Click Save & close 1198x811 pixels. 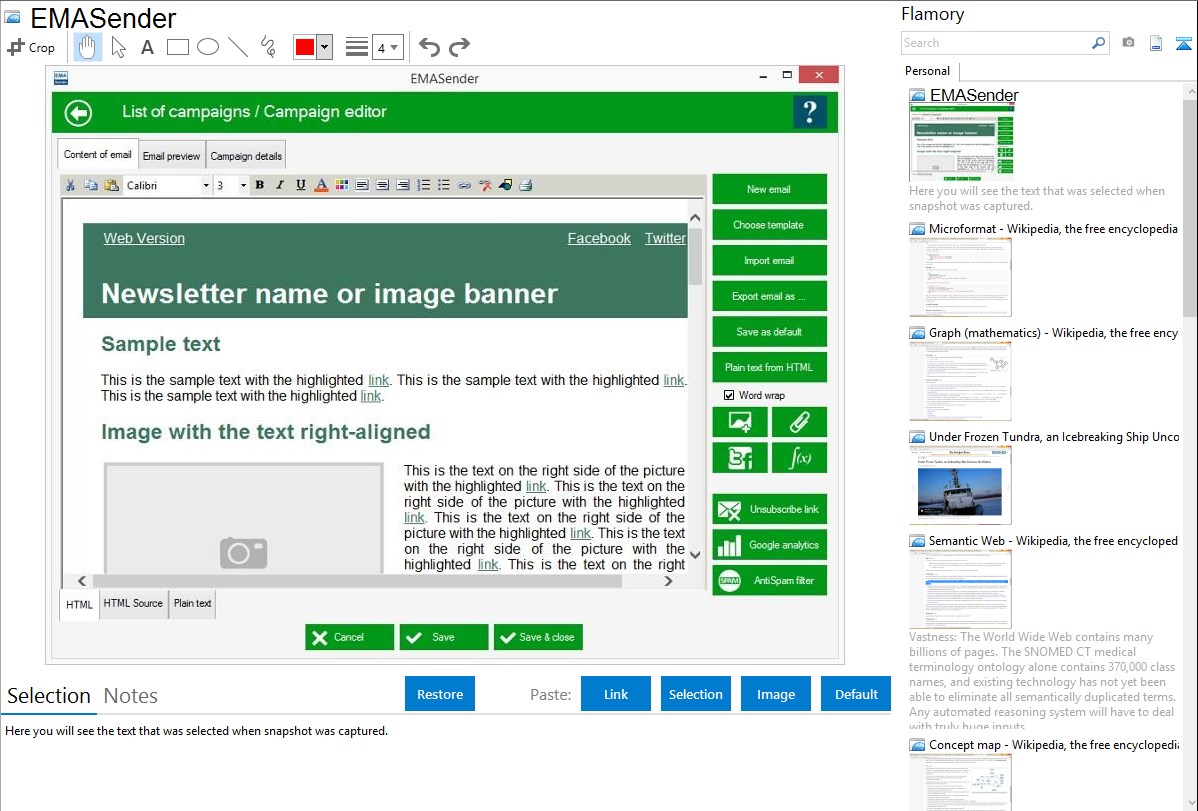539,637
